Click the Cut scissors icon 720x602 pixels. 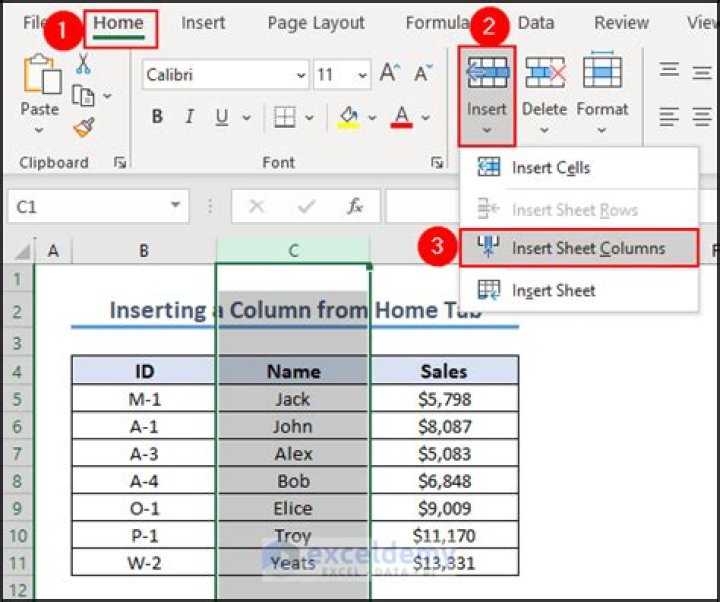point(83,63)
